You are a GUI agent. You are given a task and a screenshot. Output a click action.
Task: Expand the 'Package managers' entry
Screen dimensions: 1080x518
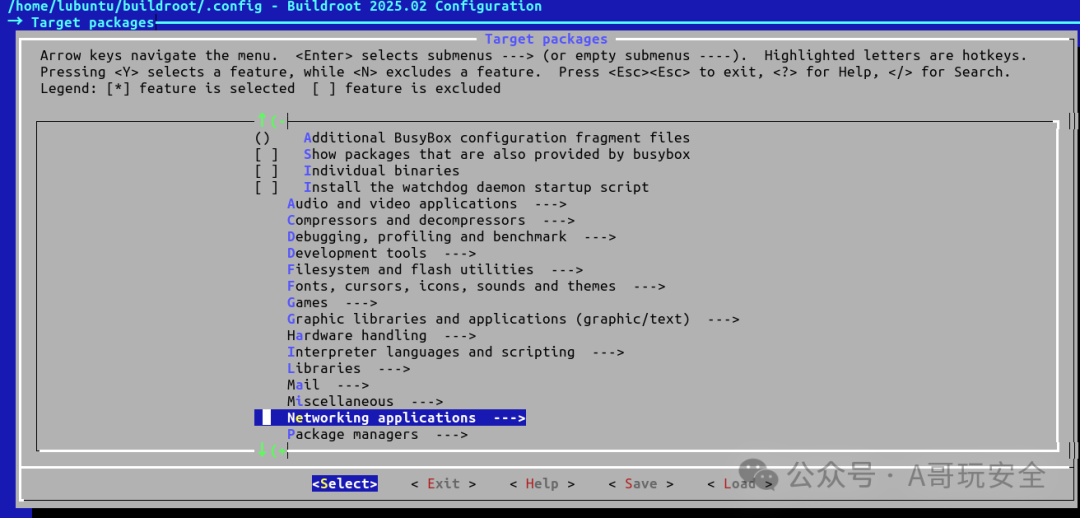point(377,435)
